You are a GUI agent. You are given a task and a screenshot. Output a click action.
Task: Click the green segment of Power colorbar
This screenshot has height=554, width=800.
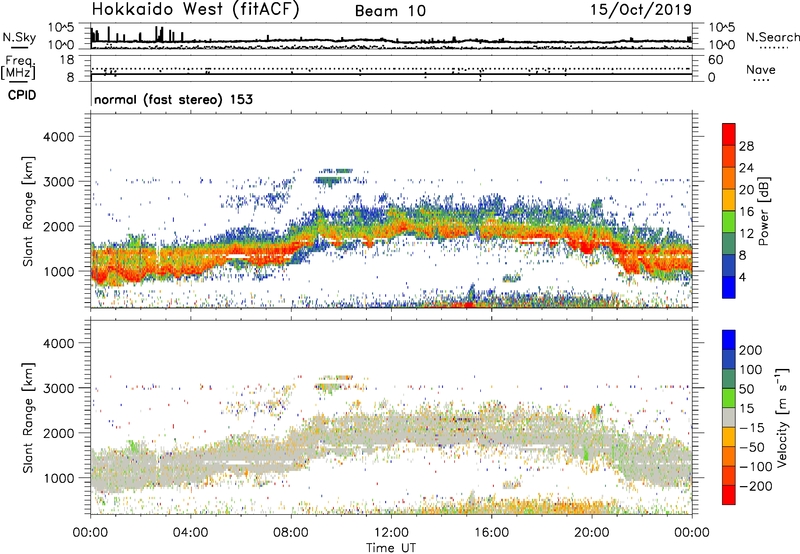[729, 221]
